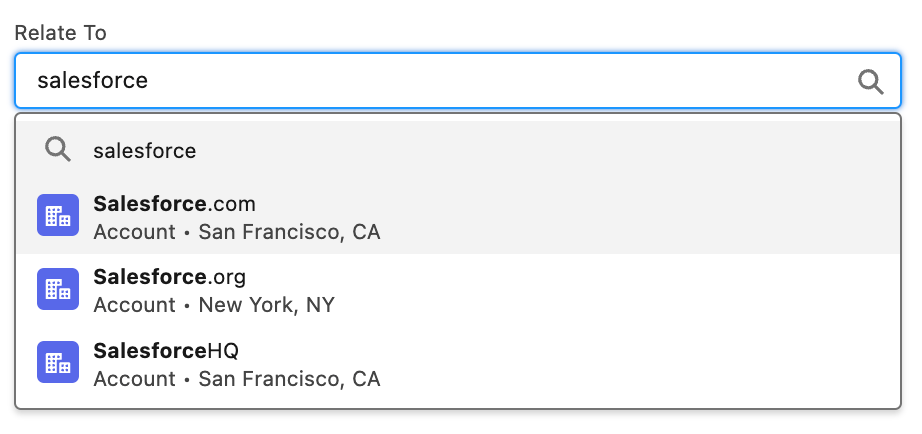
Task: Click the Salesforce.org account building icon
Action: coord(58,289)
